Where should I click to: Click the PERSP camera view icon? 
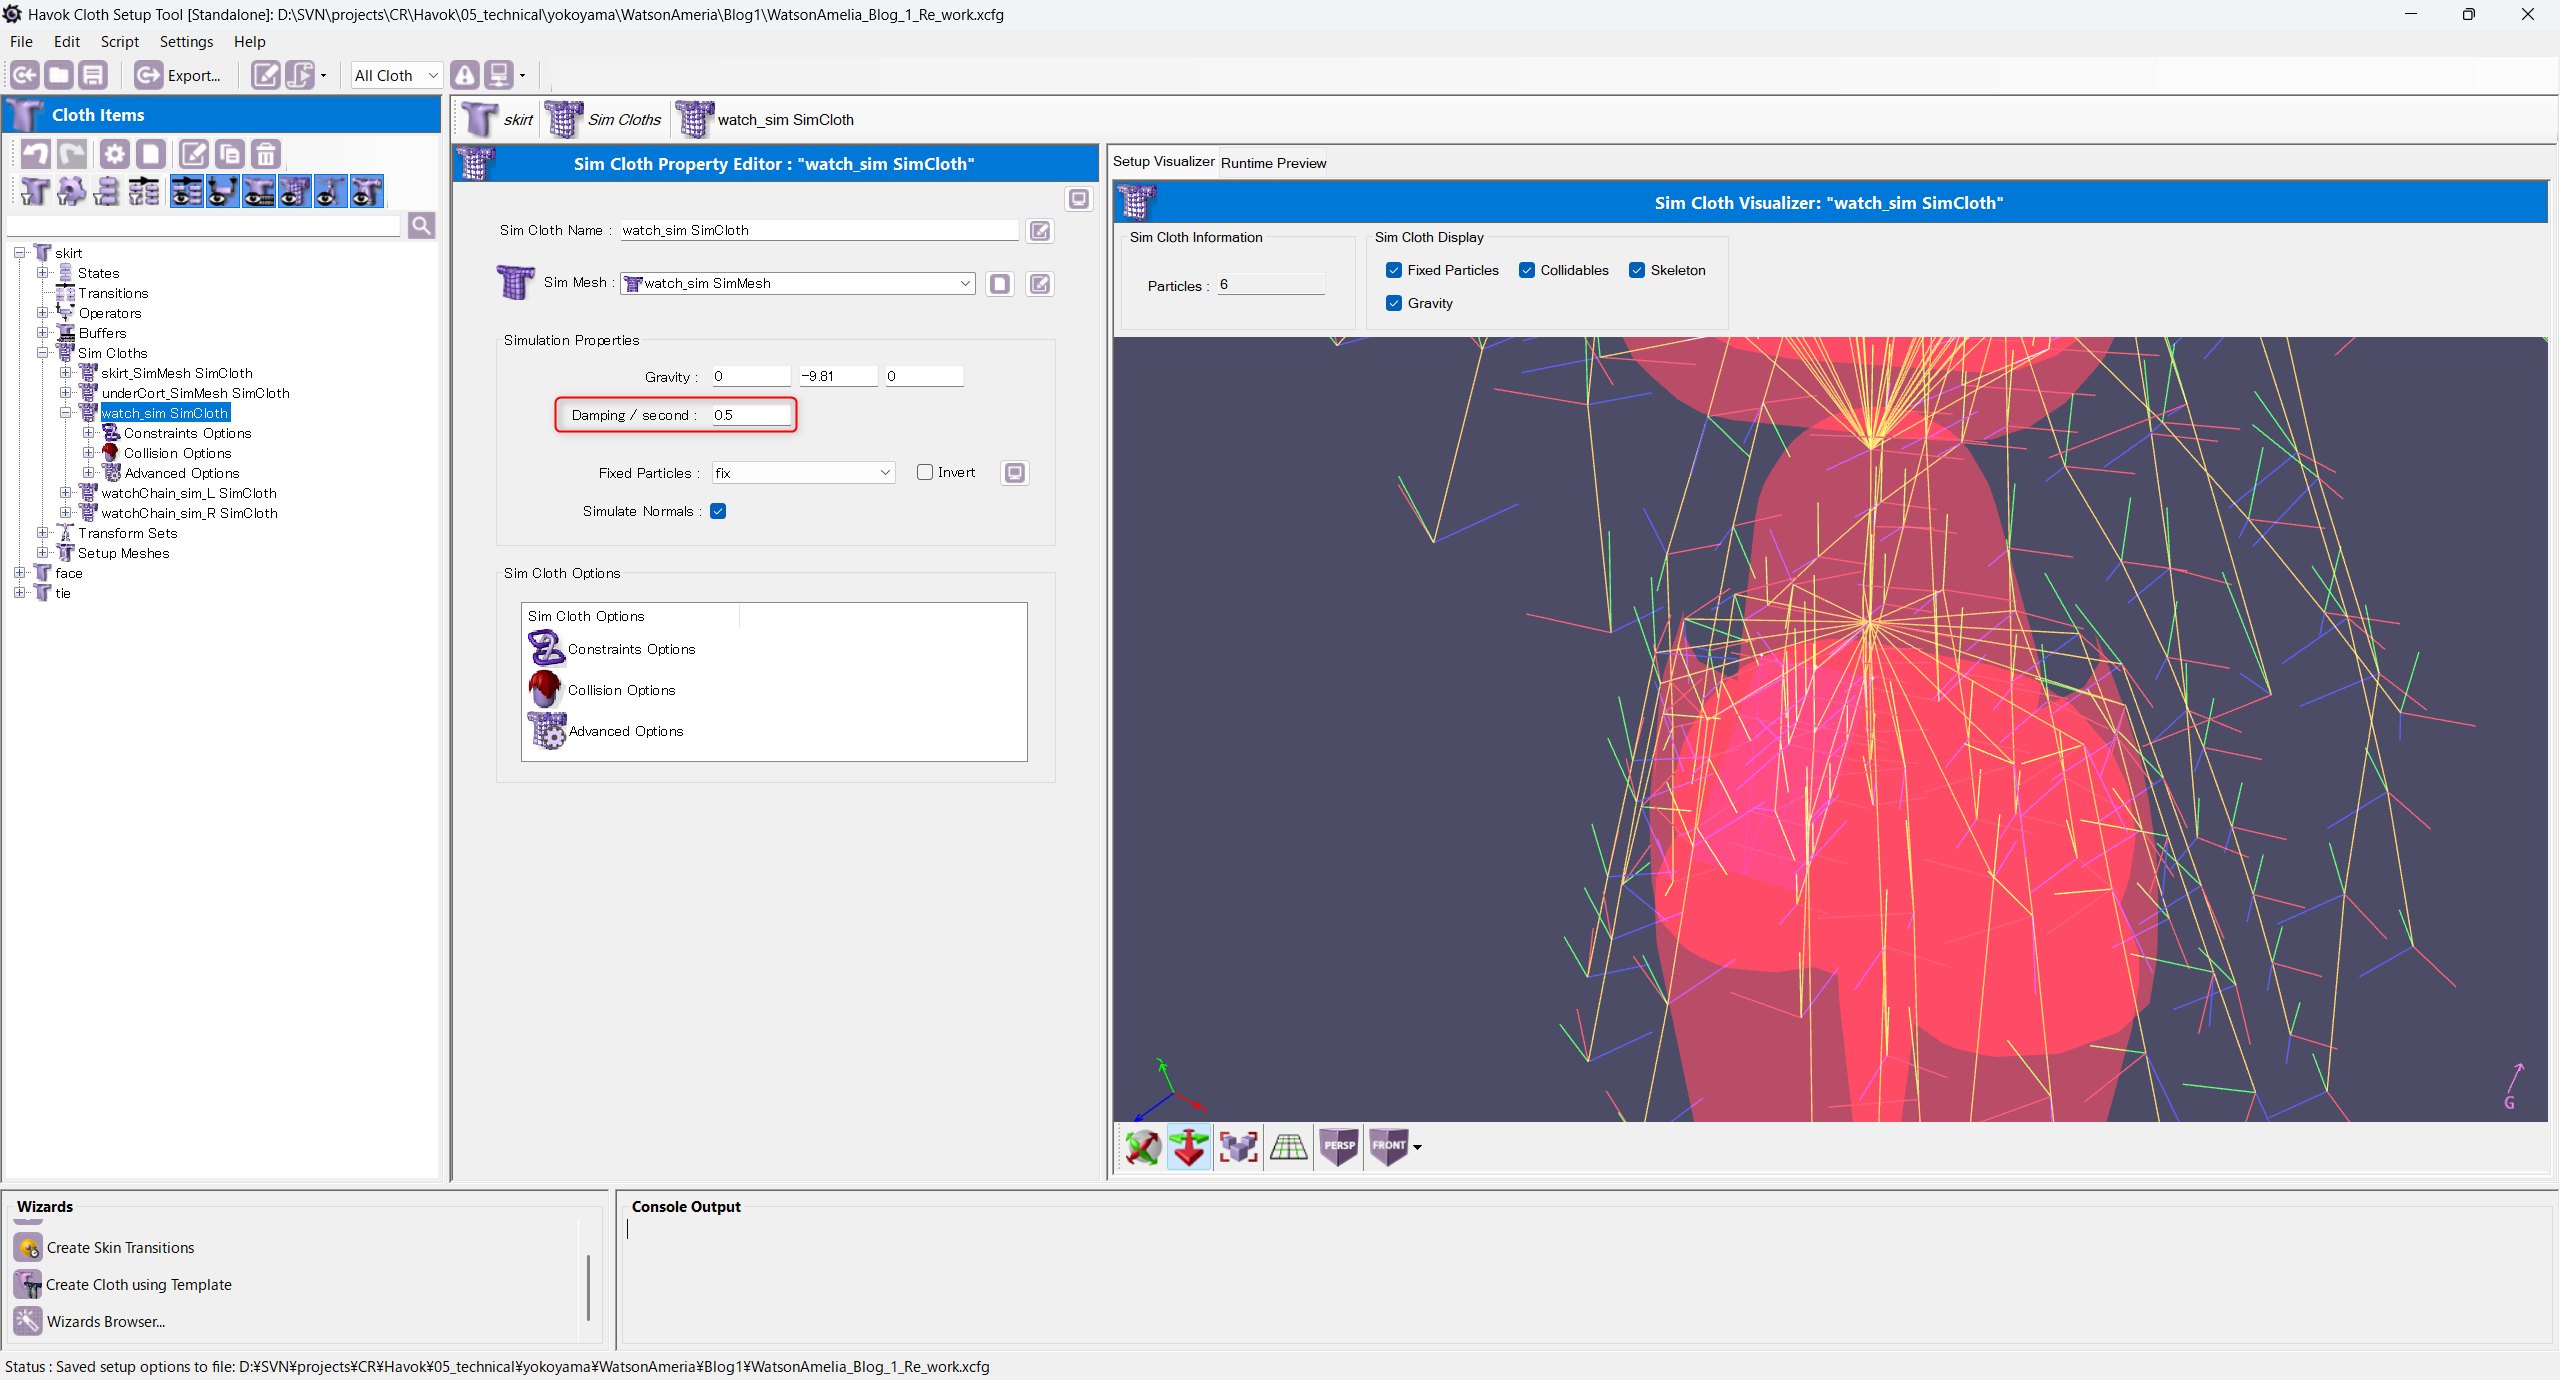click(x=1339, y=1147)
